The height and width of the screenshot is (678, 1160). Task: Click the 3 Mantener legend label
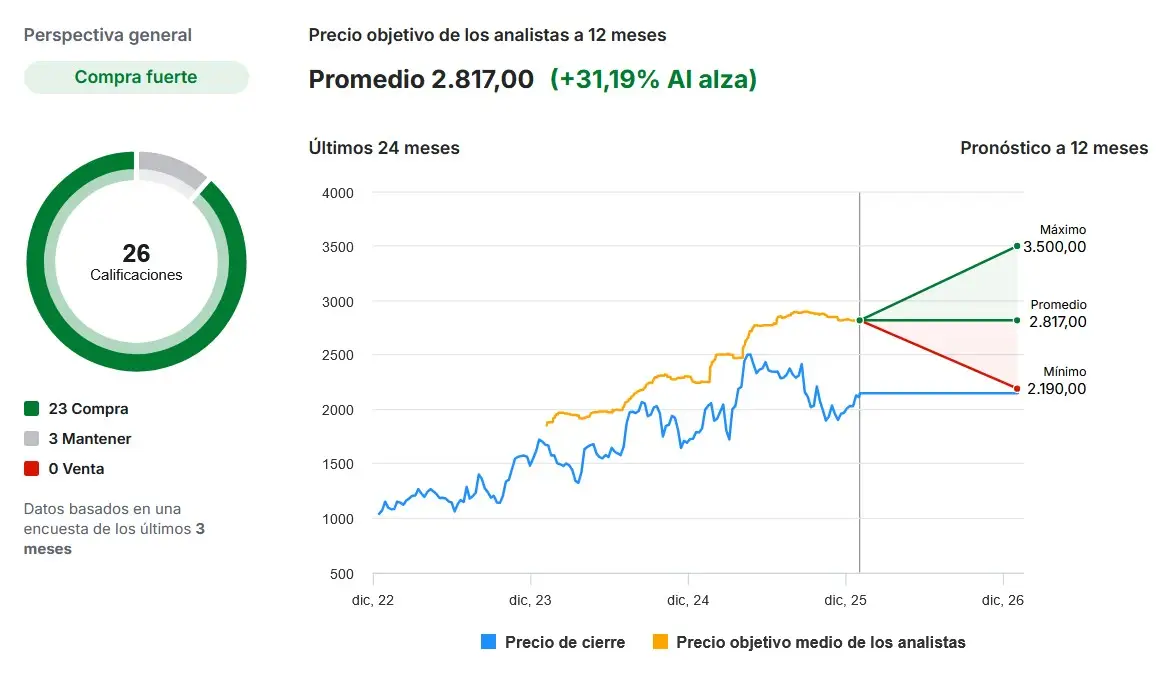click(x=90, y=438)
